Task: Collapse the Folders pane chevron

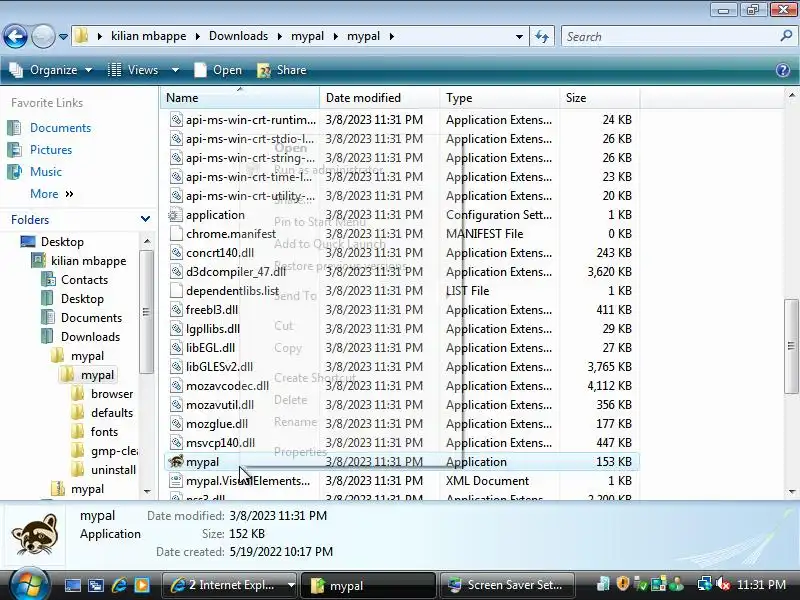Action: 145,219
